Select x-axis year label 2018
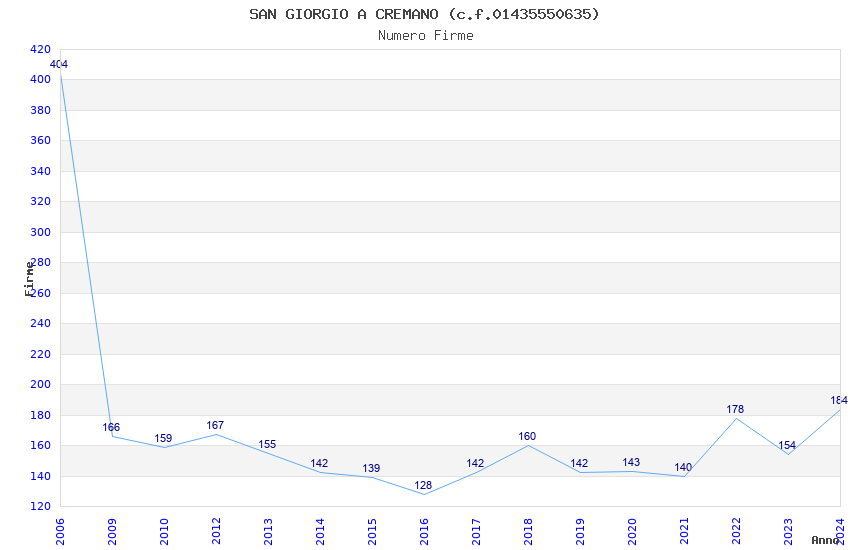The width and height of the screenshot is (850, 550). 528,532
